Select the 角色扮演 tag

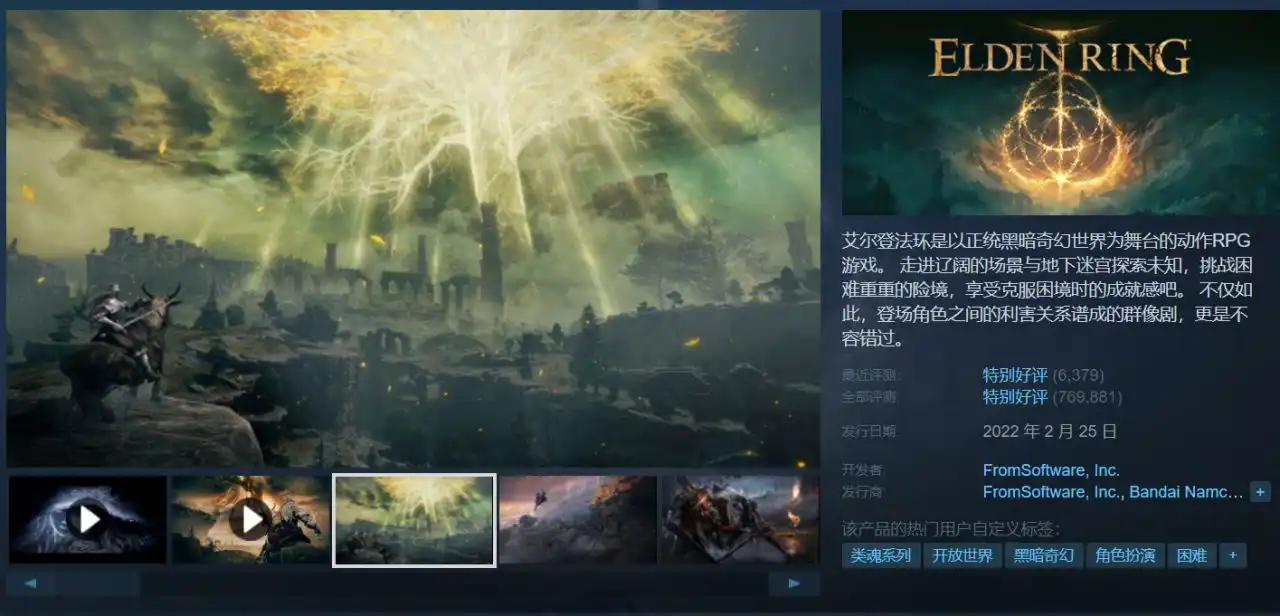(1125, 556)
